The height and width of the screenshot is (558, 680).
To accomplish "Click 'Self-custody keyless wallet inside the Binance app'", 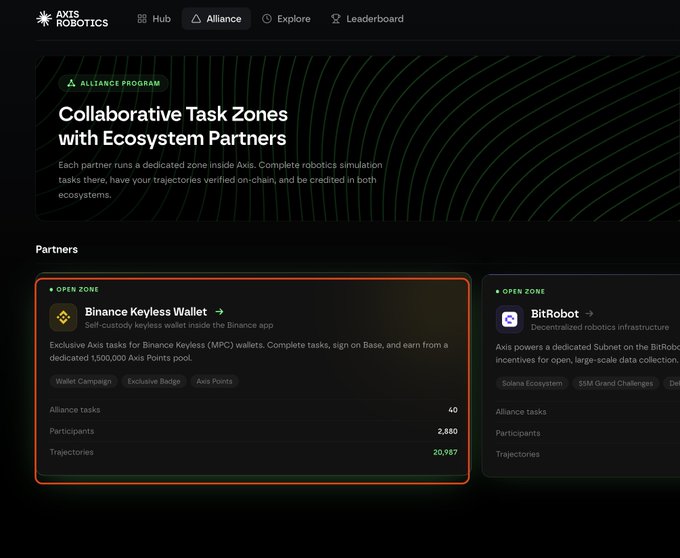I will click(179, 325).
